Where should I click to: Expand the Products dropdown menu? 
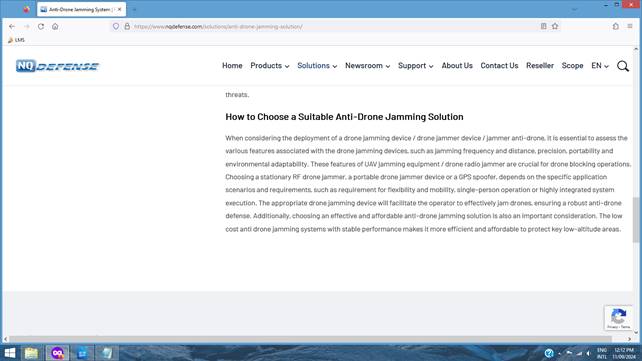(270, 65)
